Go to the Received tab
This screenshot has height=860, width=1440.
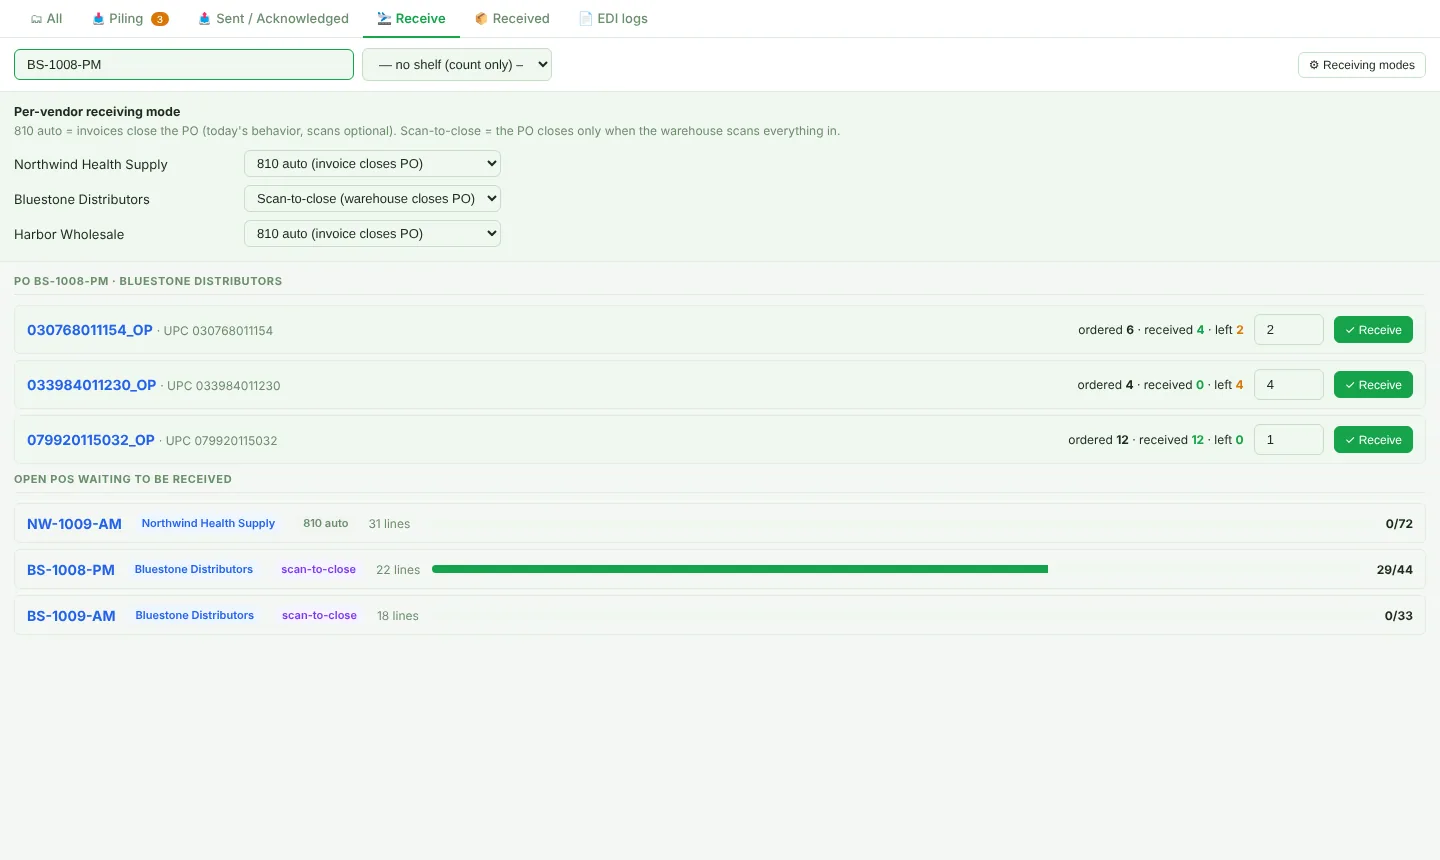[x=512, y=18]
